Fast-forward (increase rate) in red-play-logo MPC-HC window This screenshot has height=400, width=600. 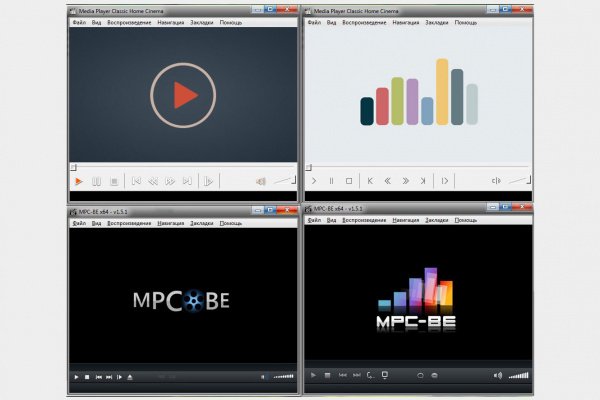pos(170,181)
